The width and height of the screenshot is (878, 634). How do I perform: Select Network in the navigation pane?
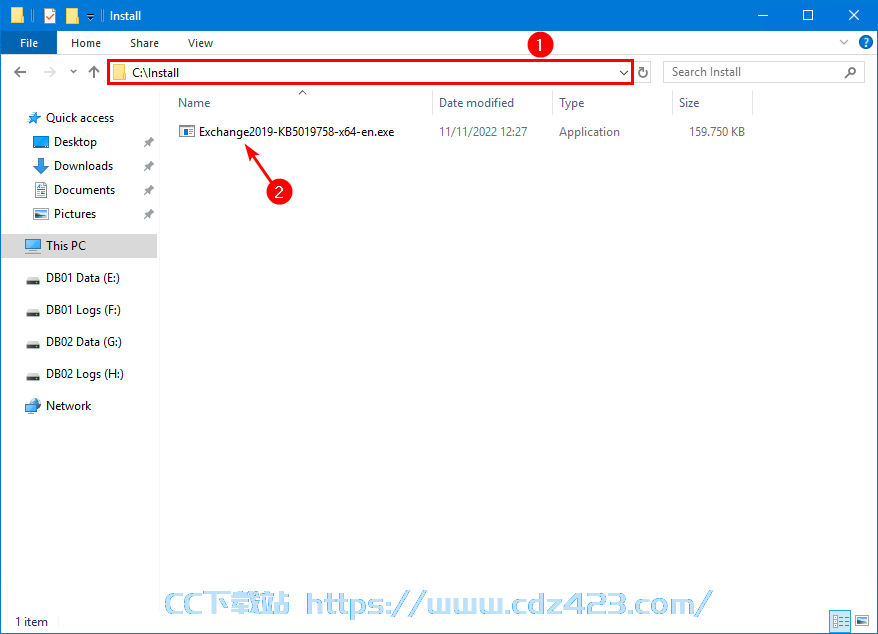point(68,406)
